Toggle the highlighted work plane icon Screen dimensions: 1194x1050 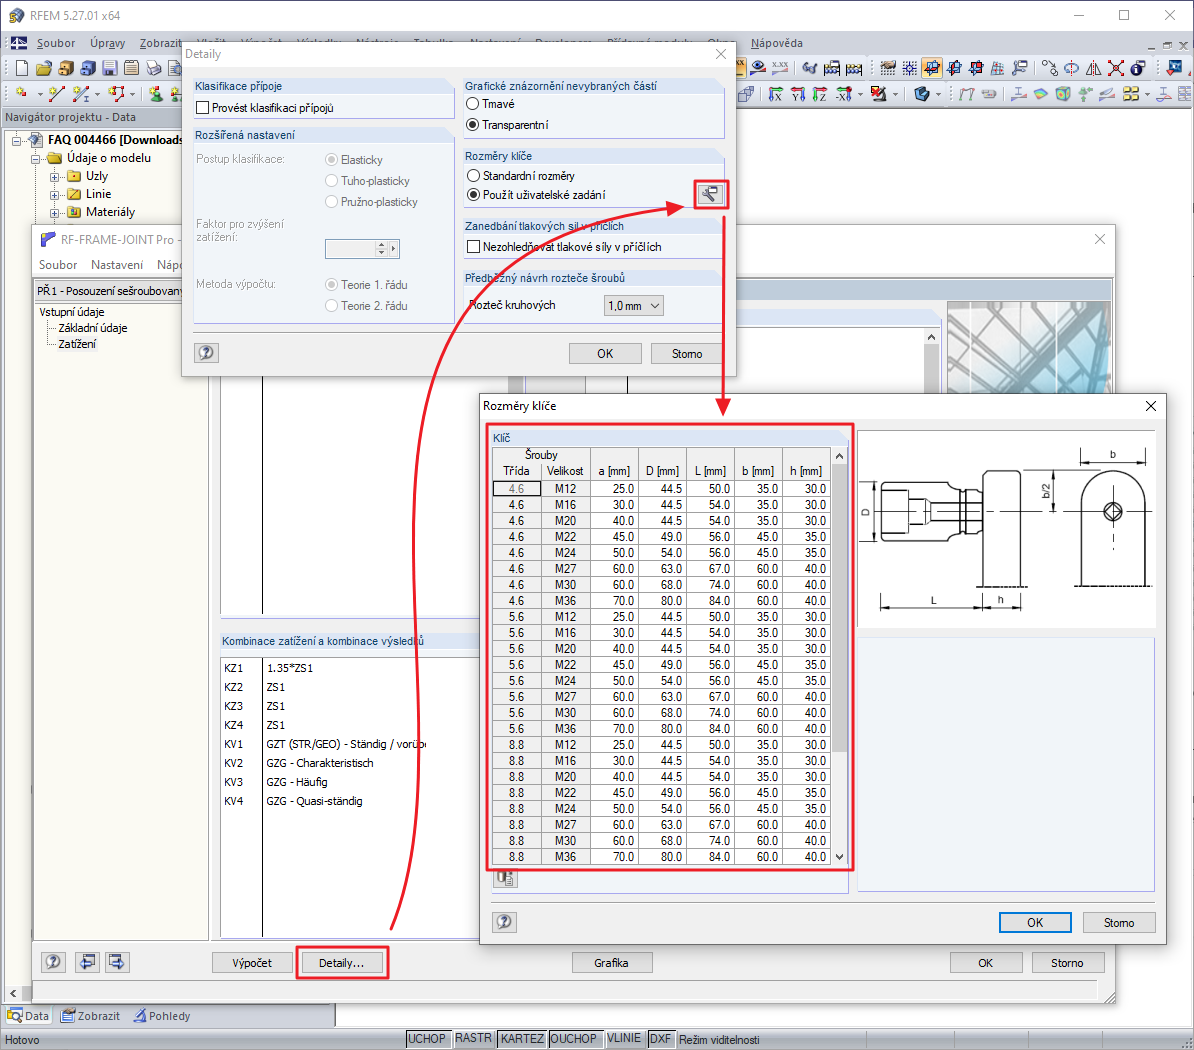[931, 69]
